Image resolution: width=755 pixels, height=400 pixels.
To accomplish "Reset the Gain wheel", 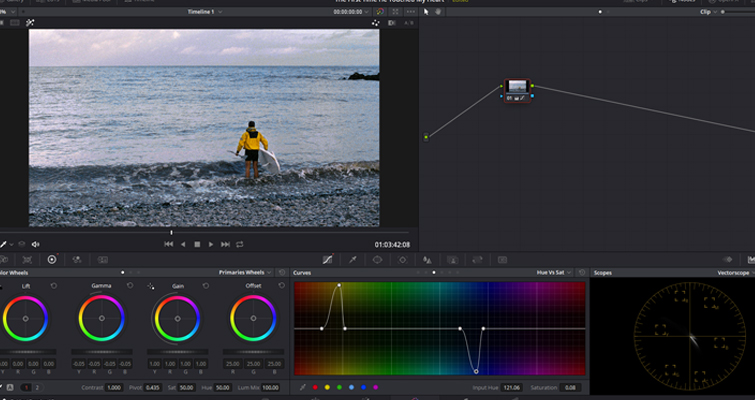I will coord(206,285).
